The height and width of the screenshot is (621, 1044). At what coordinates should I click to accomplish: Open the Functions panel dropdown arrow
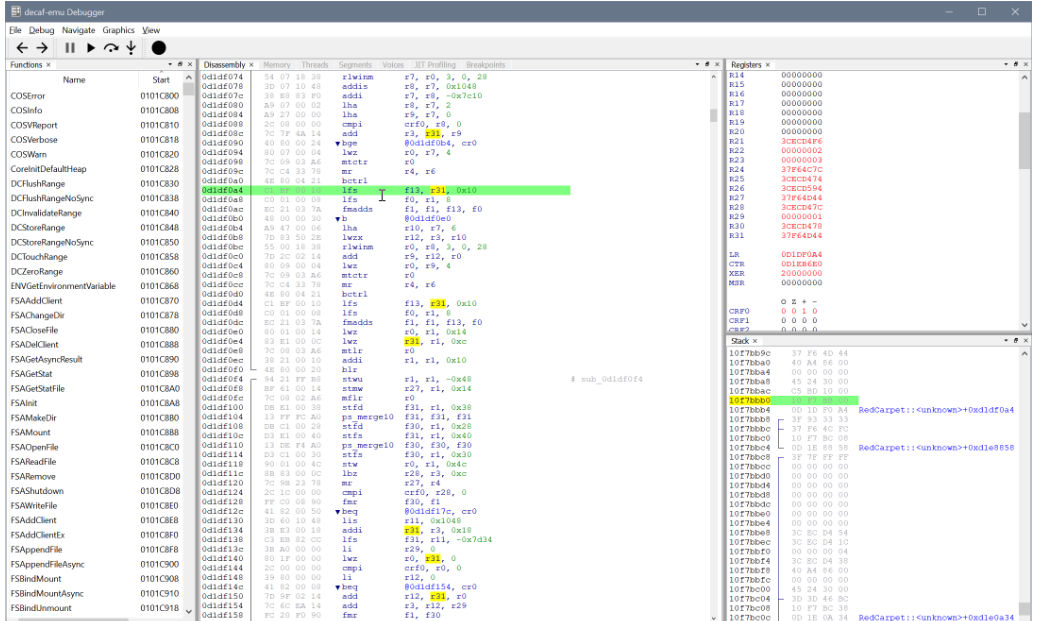pyautogui.click(x=169, y=64)
